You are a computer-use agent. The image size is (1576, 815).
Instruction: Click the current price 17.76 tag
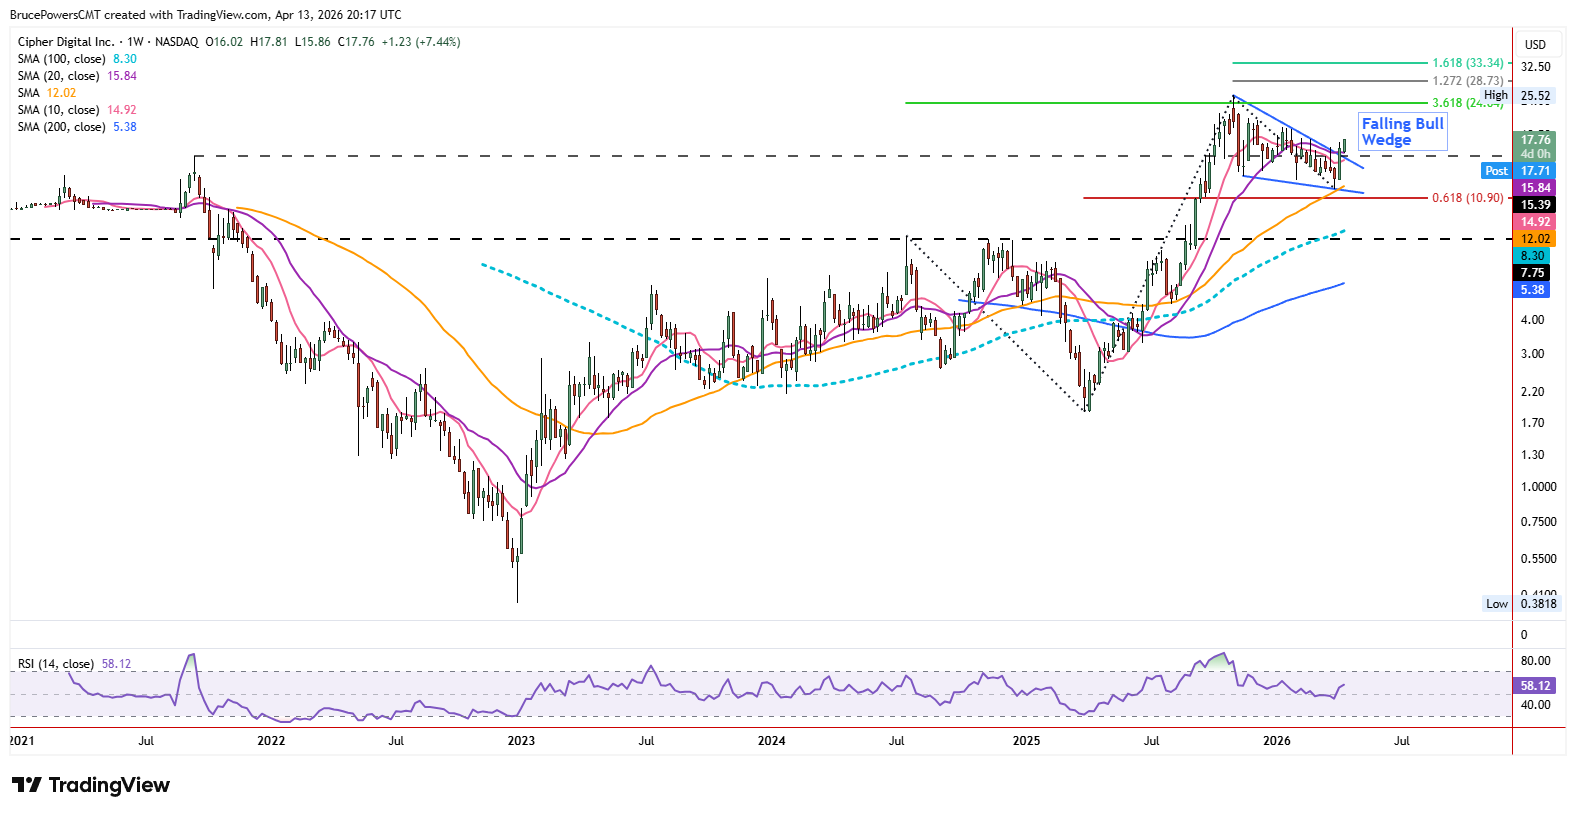[x=1535, y=141]
